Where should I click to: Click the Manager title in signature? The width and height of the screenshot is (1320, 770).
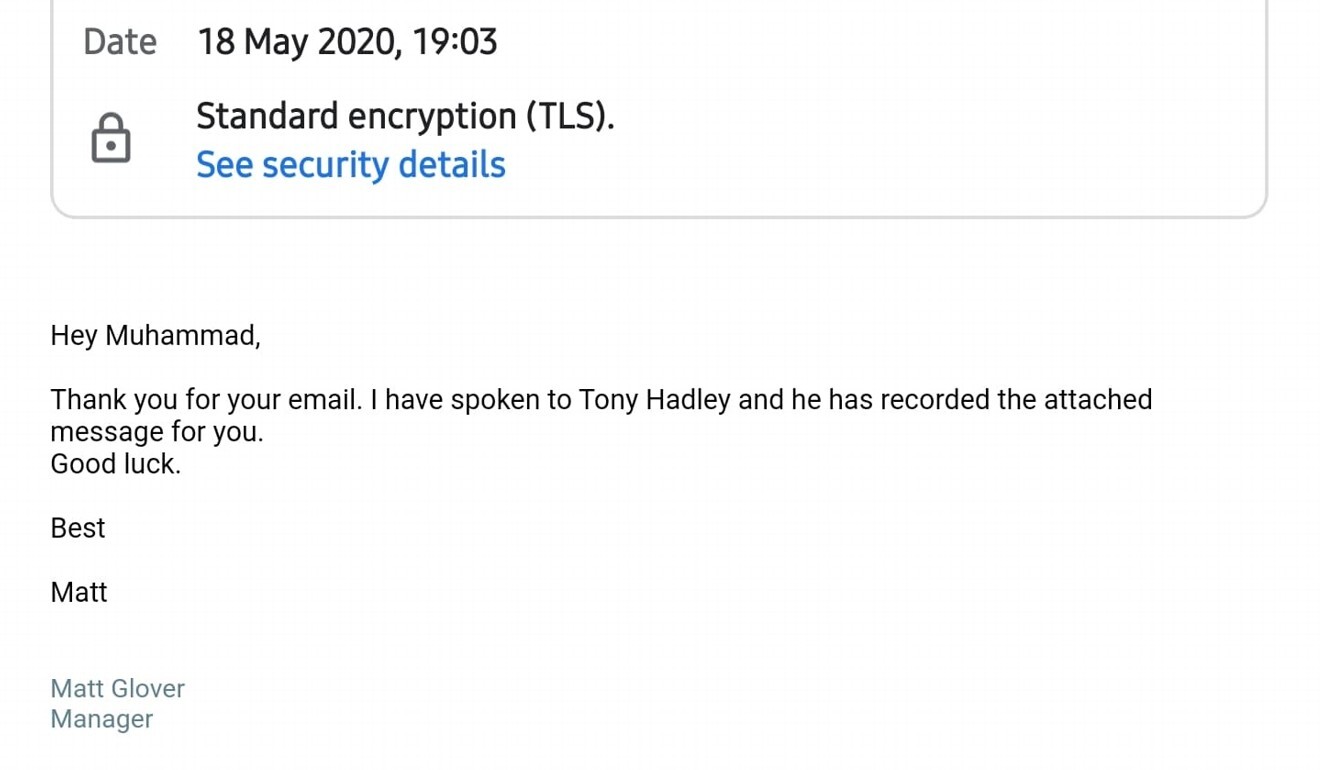(102, 719)
